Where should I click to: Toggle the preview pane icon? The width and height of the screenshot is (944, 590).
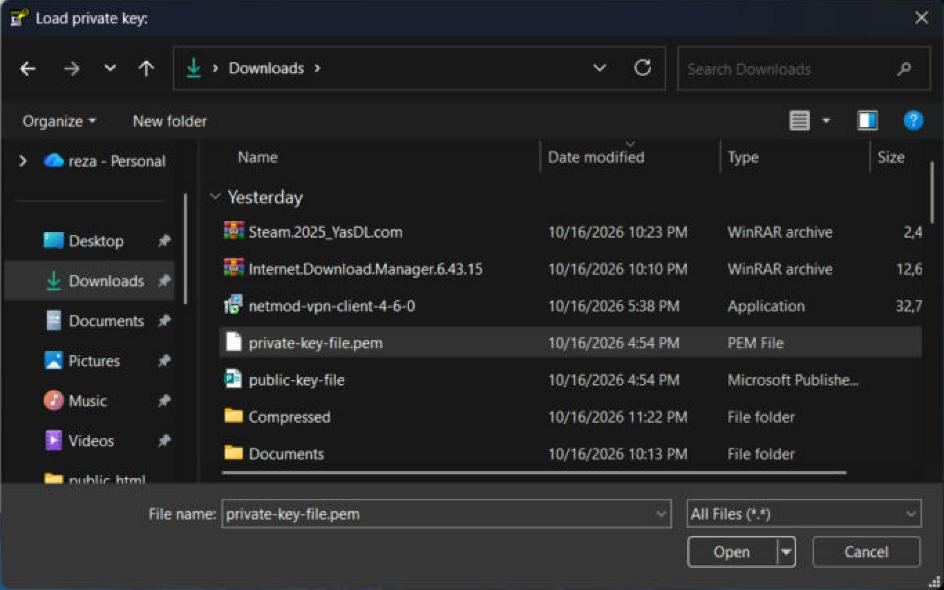(868, 121)
